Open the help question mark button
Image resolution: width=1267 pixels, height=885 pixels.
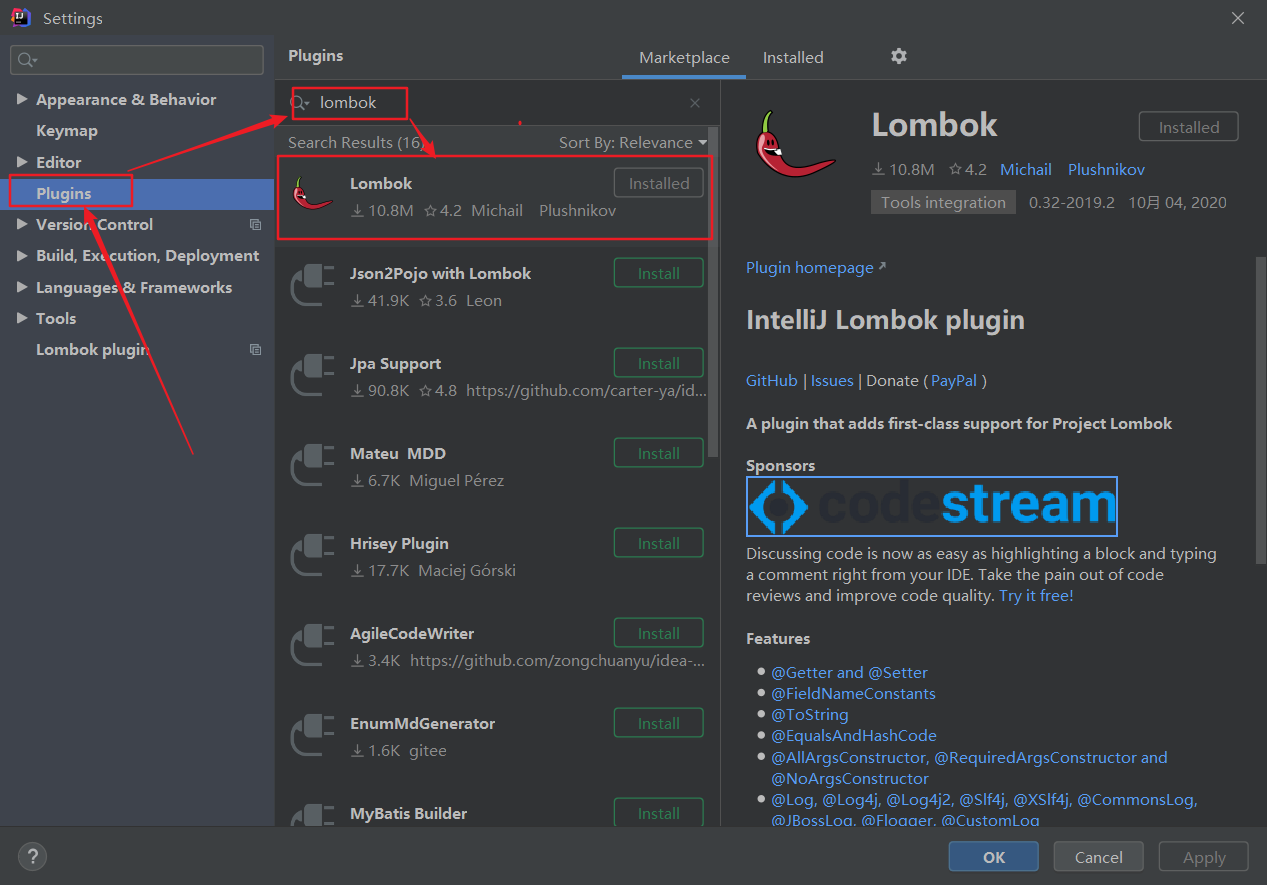pyautogui.click(x=32, y=856)
